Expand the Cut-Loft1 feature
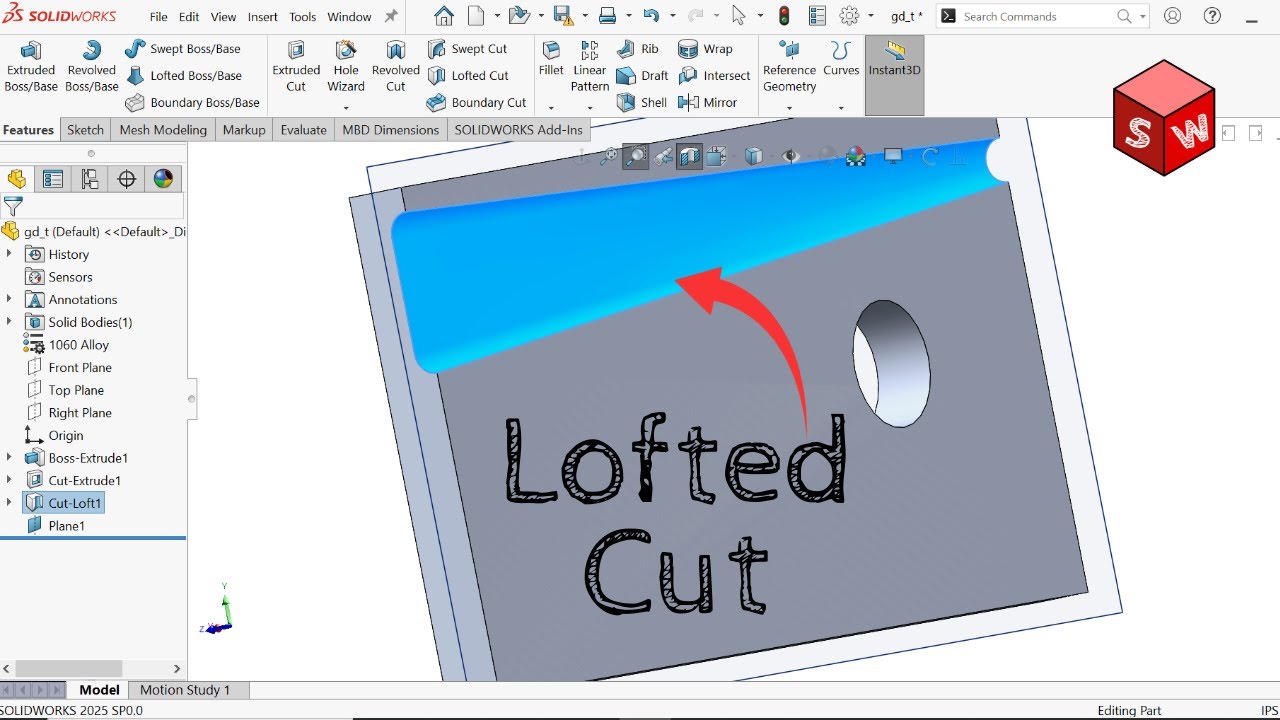 coord(9,503)
